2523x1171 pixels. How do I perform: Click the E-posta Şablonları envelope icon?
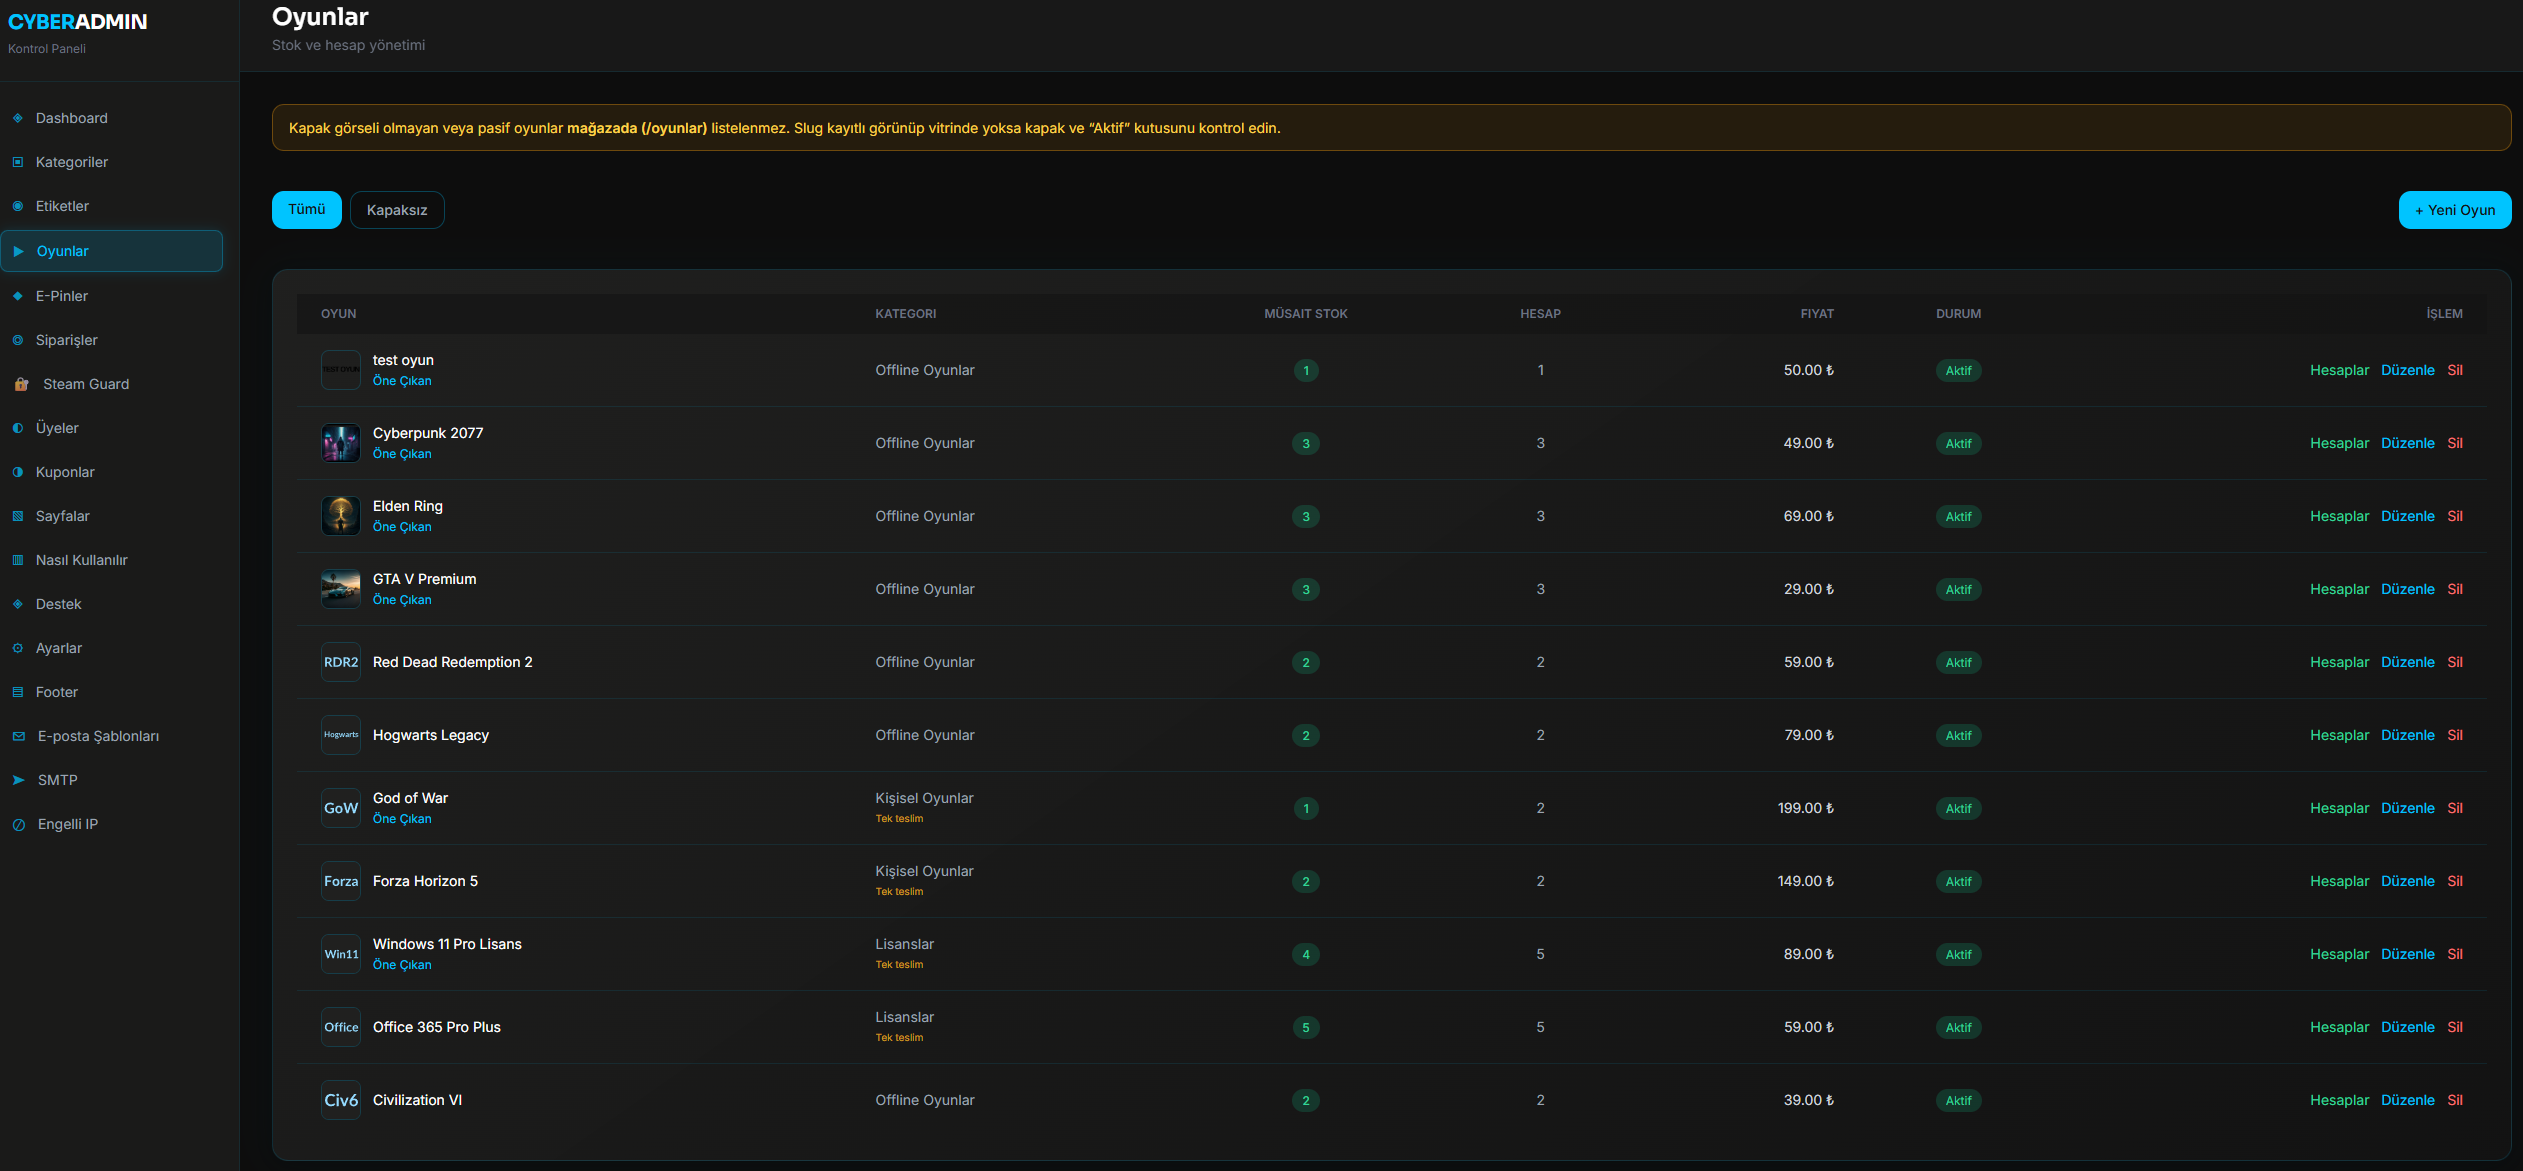[19, 736]
